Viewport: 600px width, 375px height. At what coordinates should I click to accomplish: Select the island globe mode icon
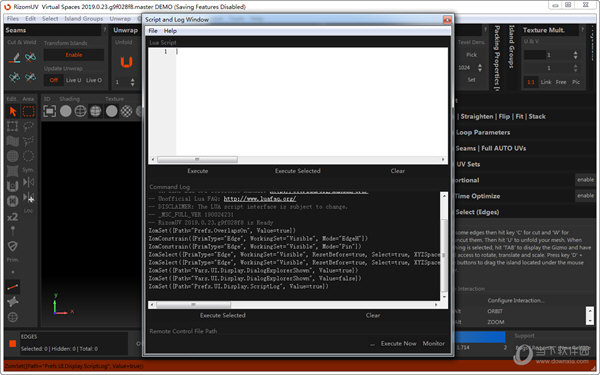[13, 317]
